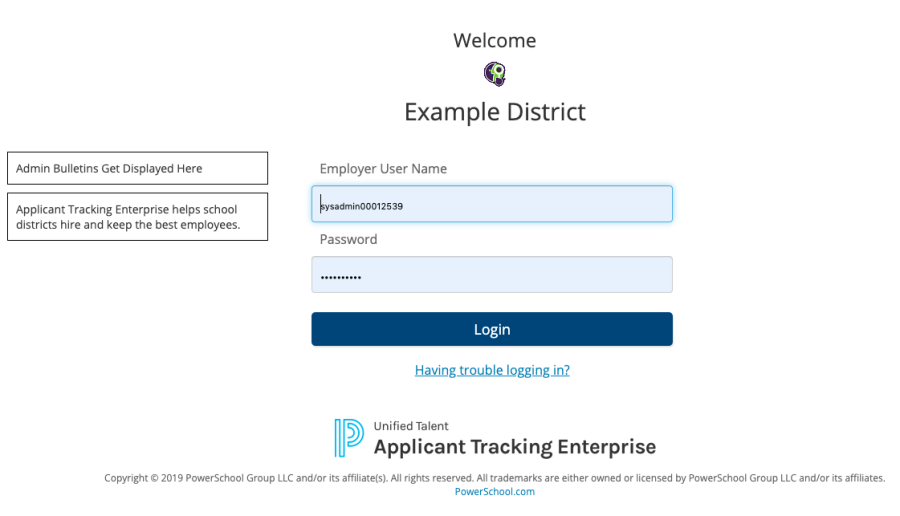Click the Example District title
This screenshot has height=516, width=900.
[x=494, y=112]
